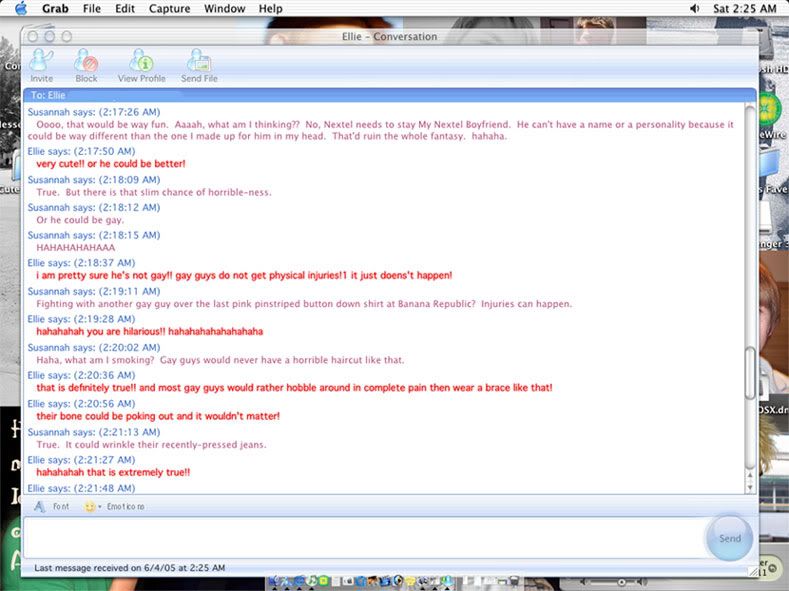The width and height of the screenshot is (789, 591).
Task: Open the Edit menu
Action: click(x=125, y=9)
